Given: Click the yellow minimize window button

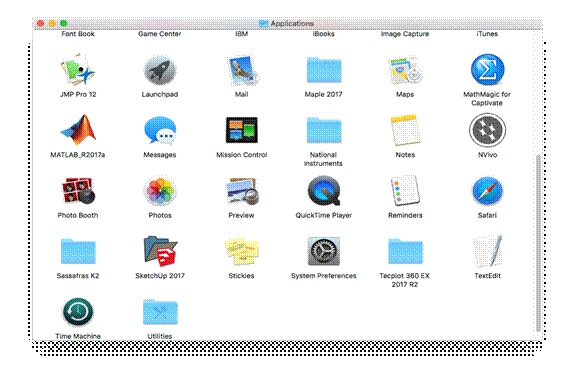Looking at the screenshot, I should pos(52,23).
